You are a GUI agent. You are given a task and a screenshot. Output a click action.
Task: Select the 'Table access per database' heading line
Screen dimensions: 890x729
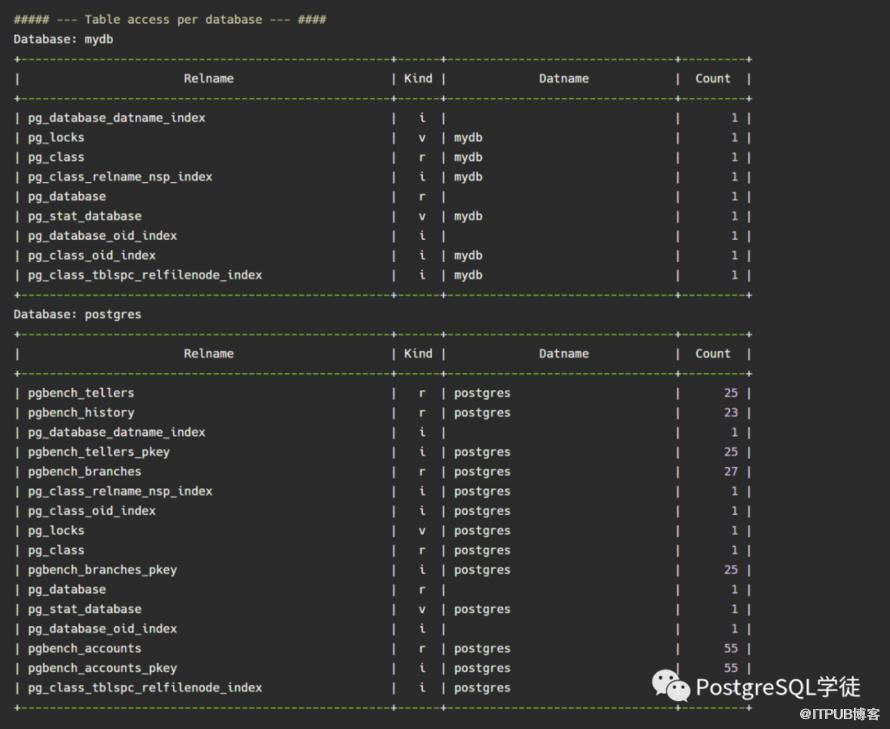170,19
